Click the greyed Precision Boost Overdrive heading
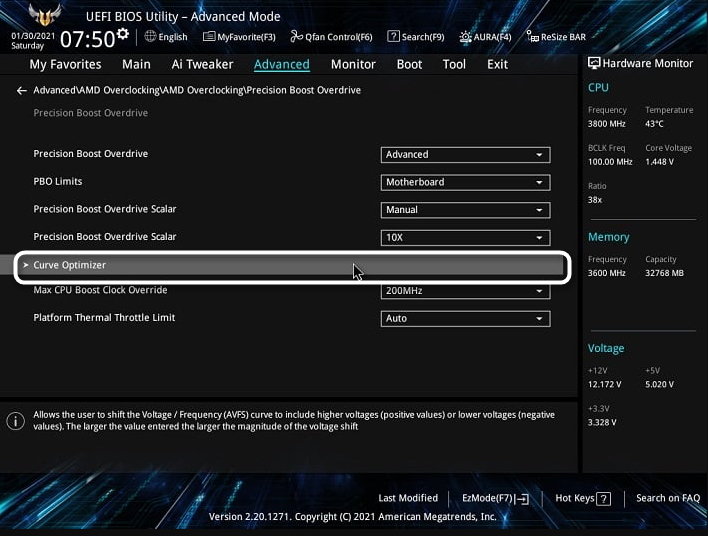708x536 pixels. [90, 113]
